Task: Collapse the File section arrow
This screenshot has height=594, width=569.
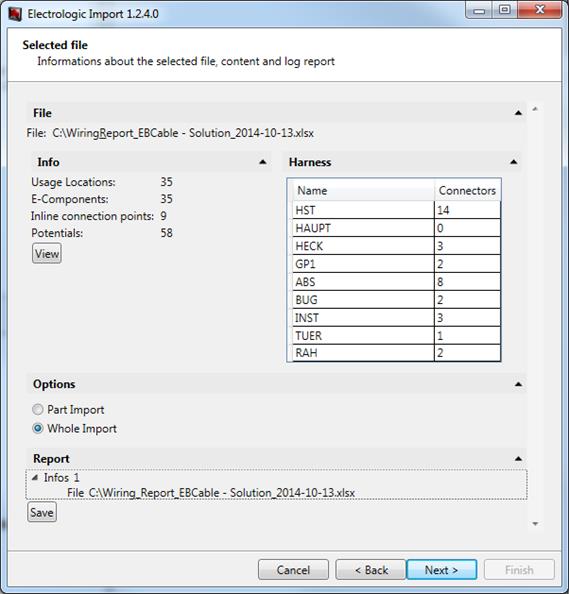Action: (518, 113)
